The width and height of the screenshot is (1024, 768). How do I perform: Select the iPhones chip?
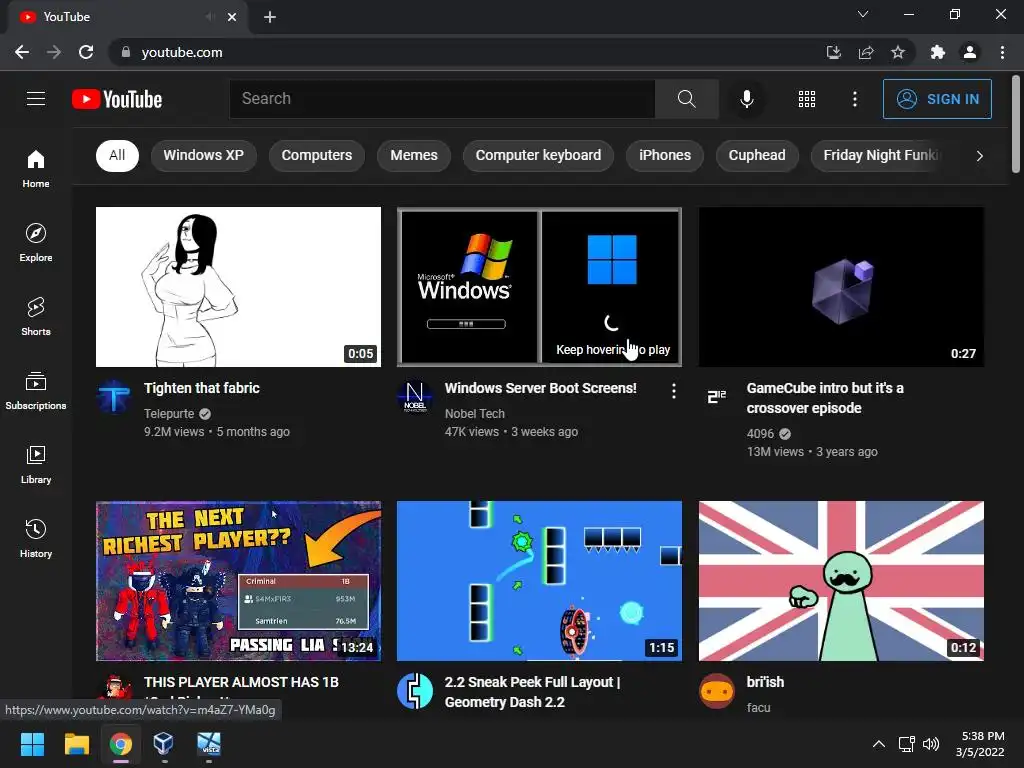click(665, 155)
